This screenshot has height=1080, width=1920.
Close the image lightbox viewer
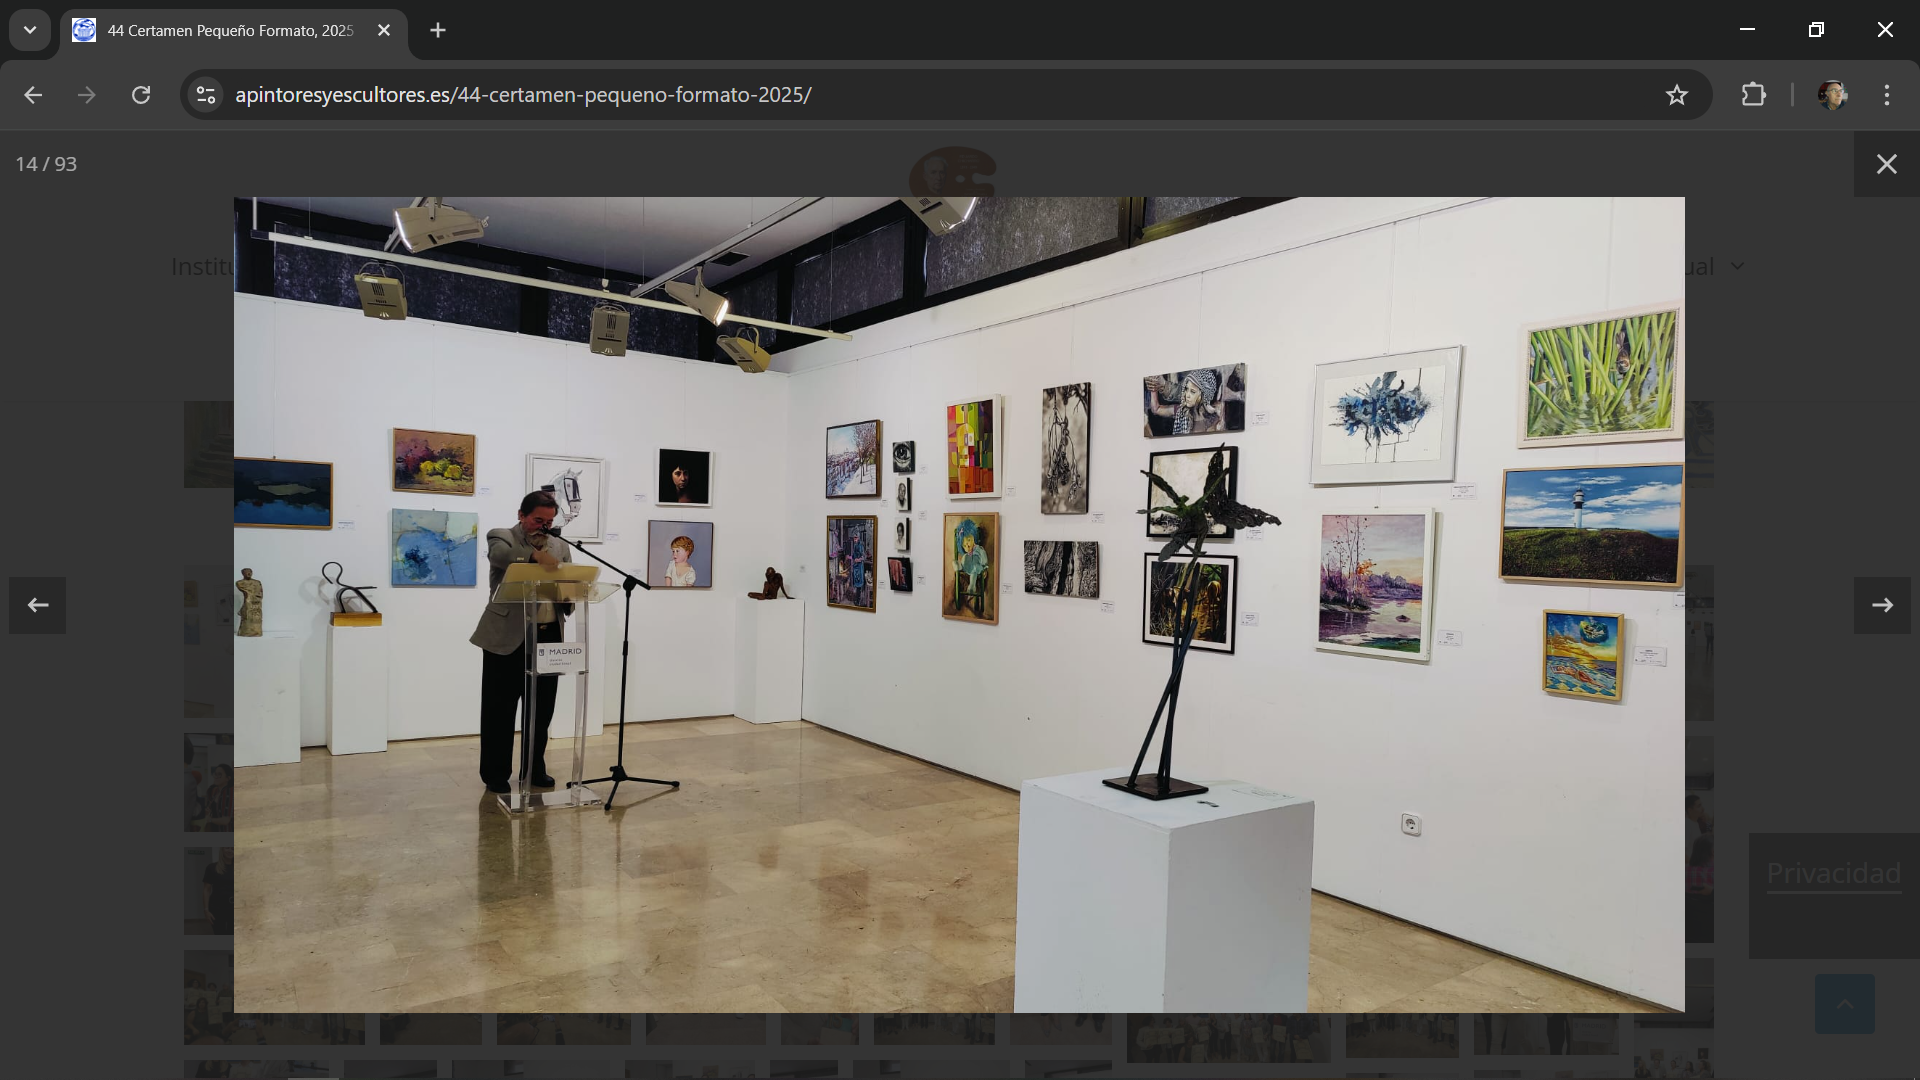pyautogui.click(x=1886, y=164)
